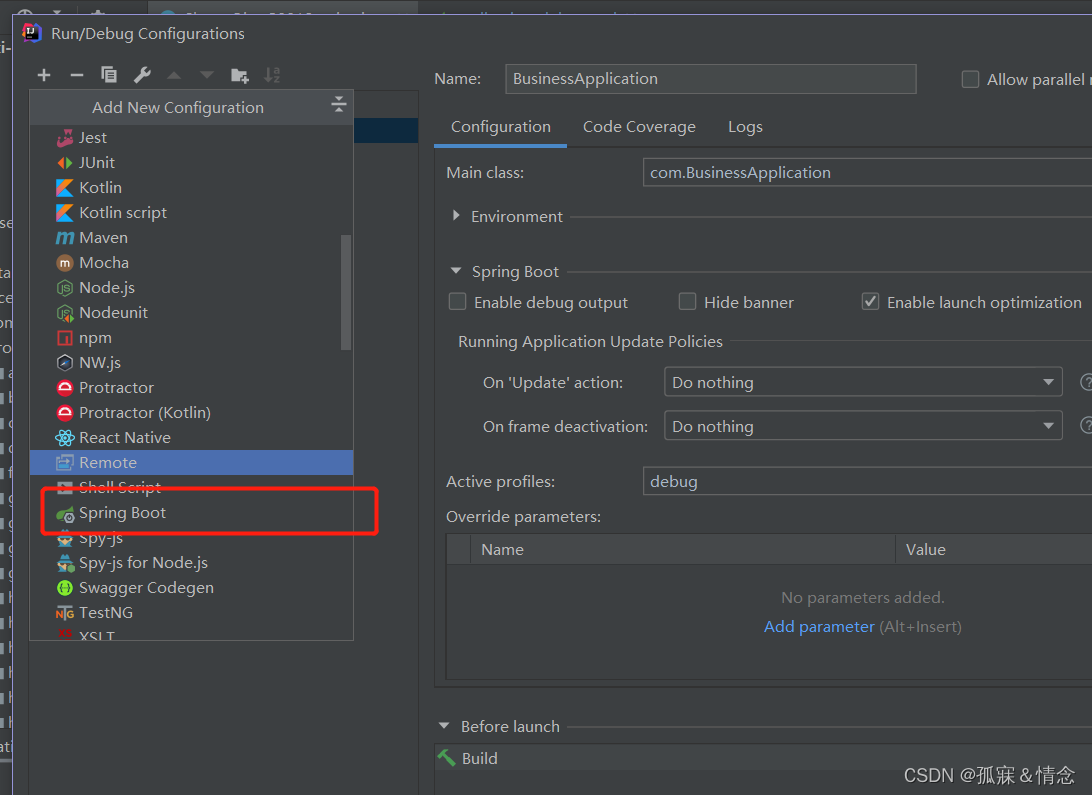The width and height of the screenshot is (1092, 795).
Task: Open On 'Update' action dropdown
Action: coord(863,382)
